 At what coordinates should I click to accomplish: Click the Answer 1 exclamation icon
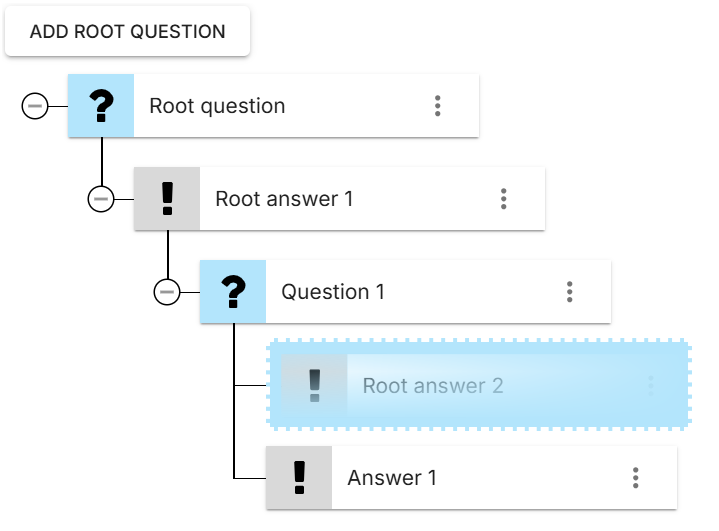click(299, 478)
